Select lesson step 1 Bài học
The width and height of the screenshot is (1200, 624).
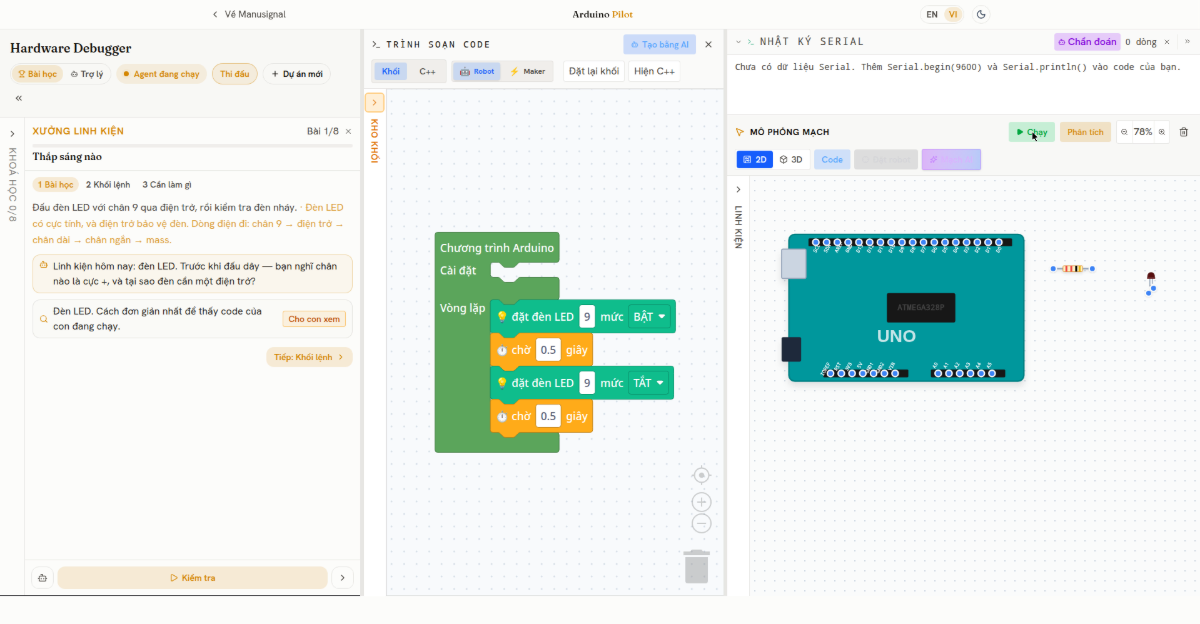55,184
